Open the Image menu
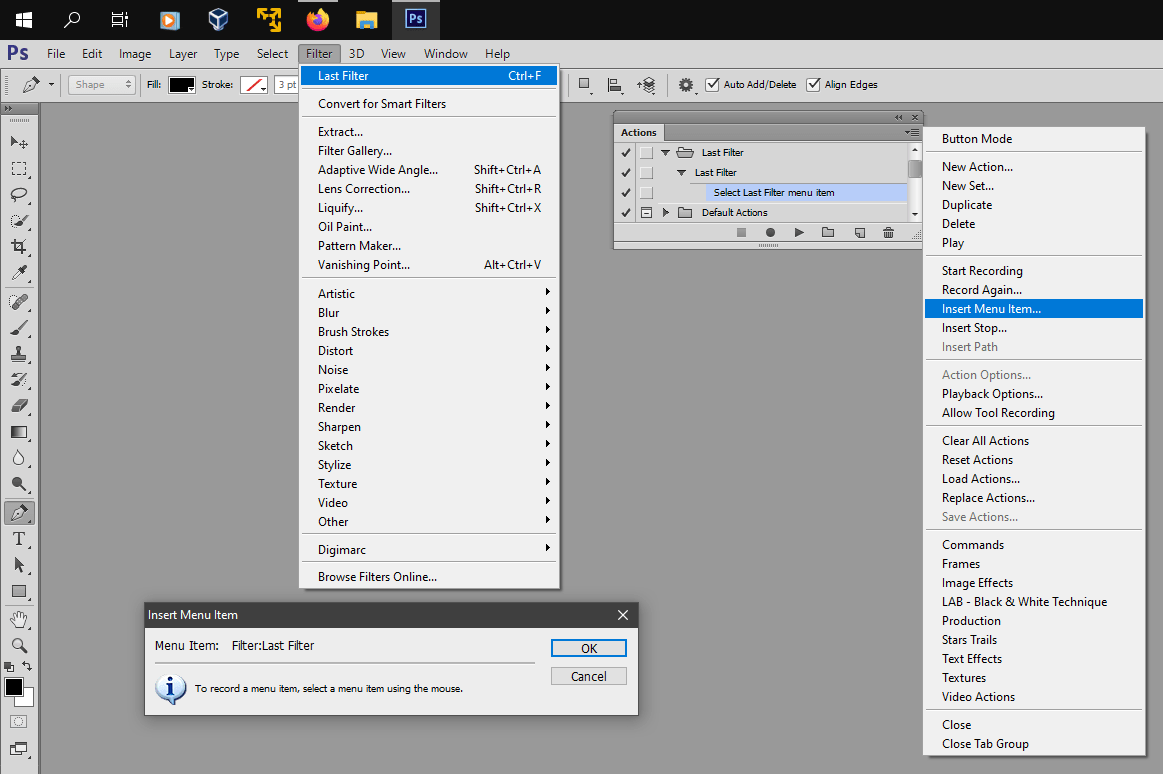This screenshot has height=774, width=1163. tap(135, 54)
